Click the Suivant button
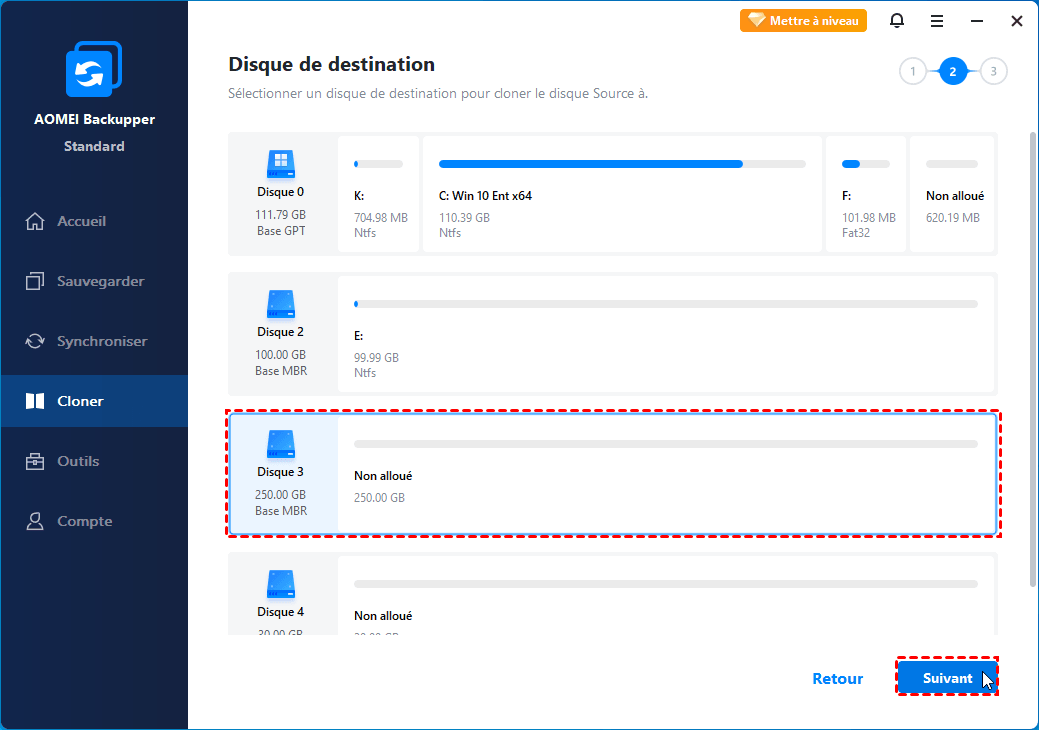 pos(946,677)
